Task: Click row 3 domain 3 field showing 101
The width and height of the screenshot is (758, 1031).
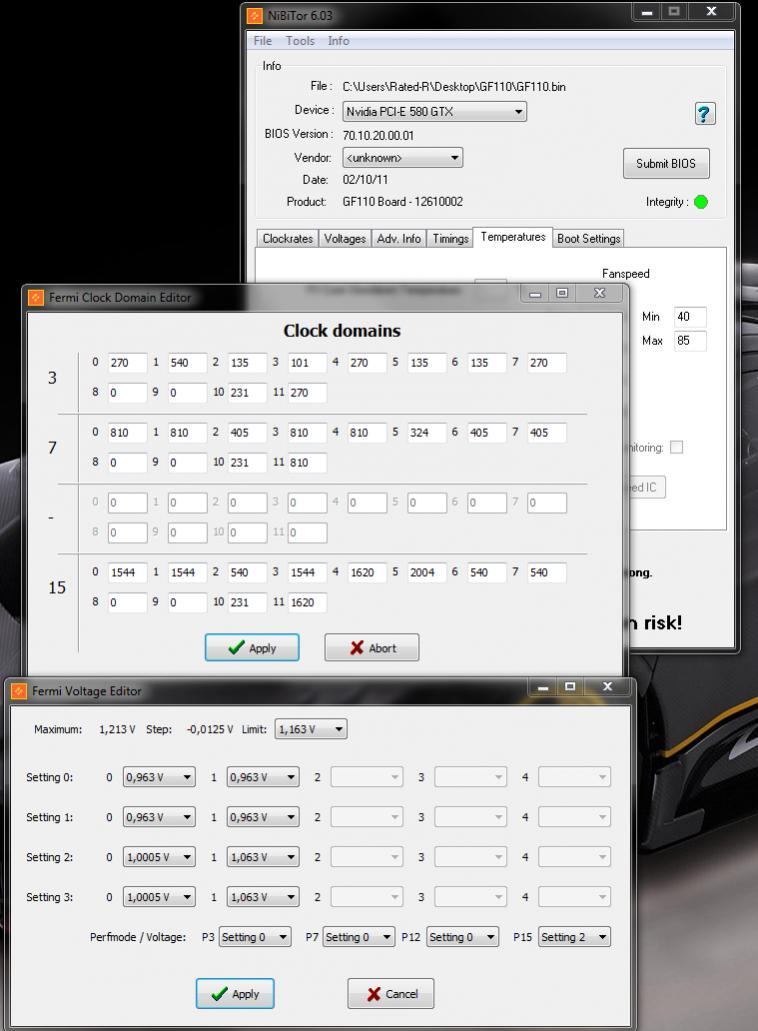Action: tap(307, 363)
